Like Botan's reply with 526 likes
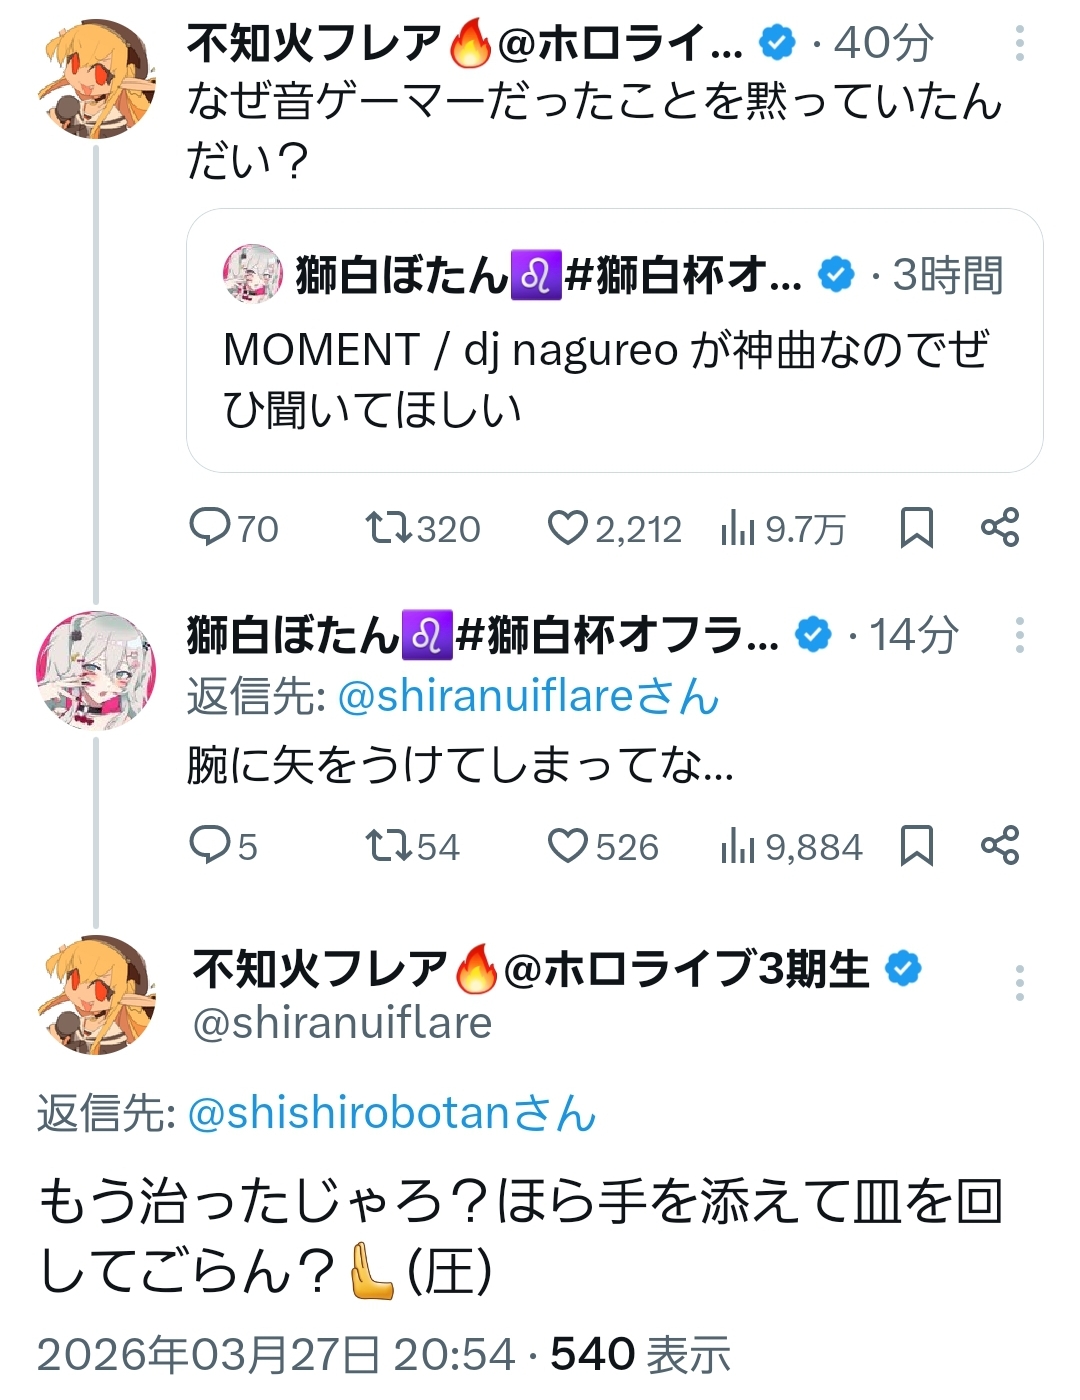This screenshot has height=1400, width=1080. pyautogui.click(x=567, y=846)
